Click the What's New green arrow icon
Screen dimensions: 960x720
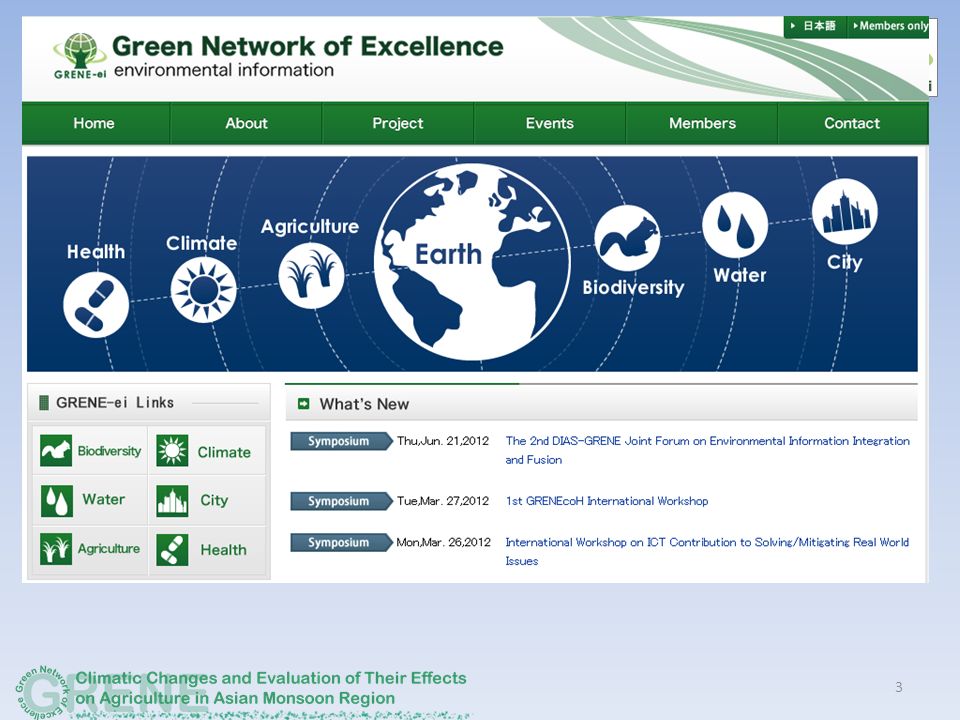(x=303, y=403)
